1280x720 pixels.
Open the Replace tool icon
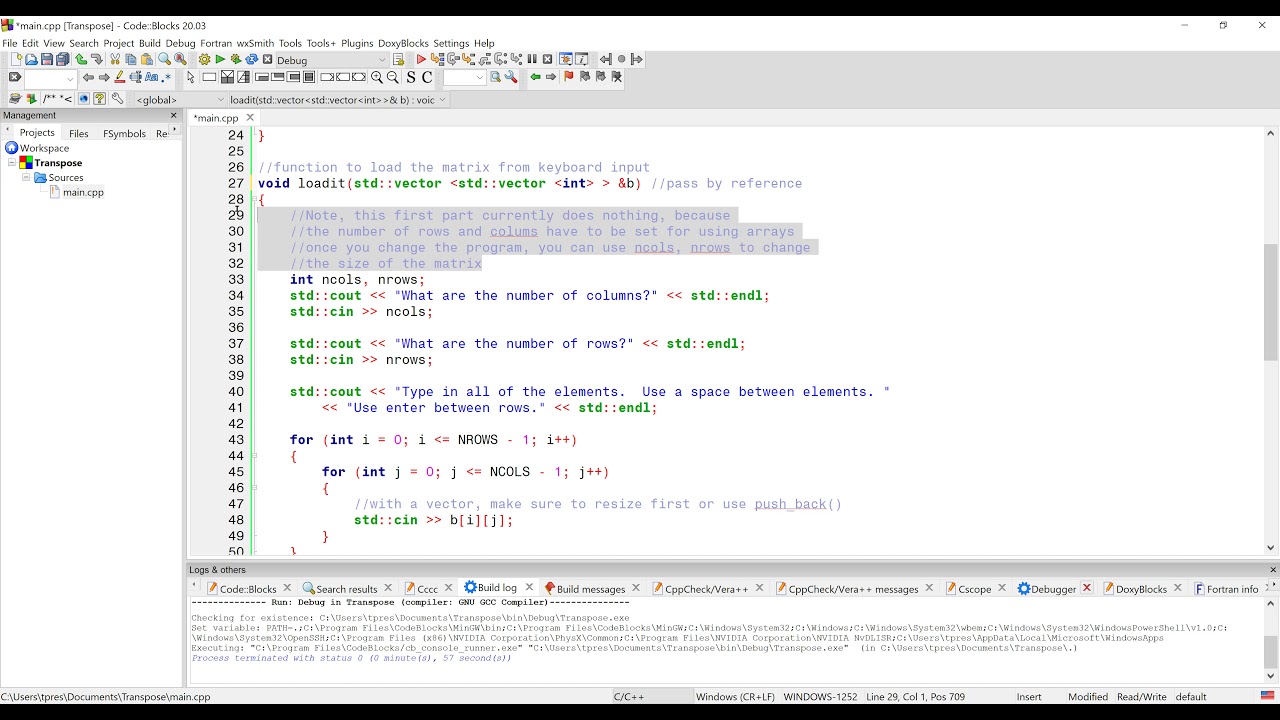pos(180,60)
